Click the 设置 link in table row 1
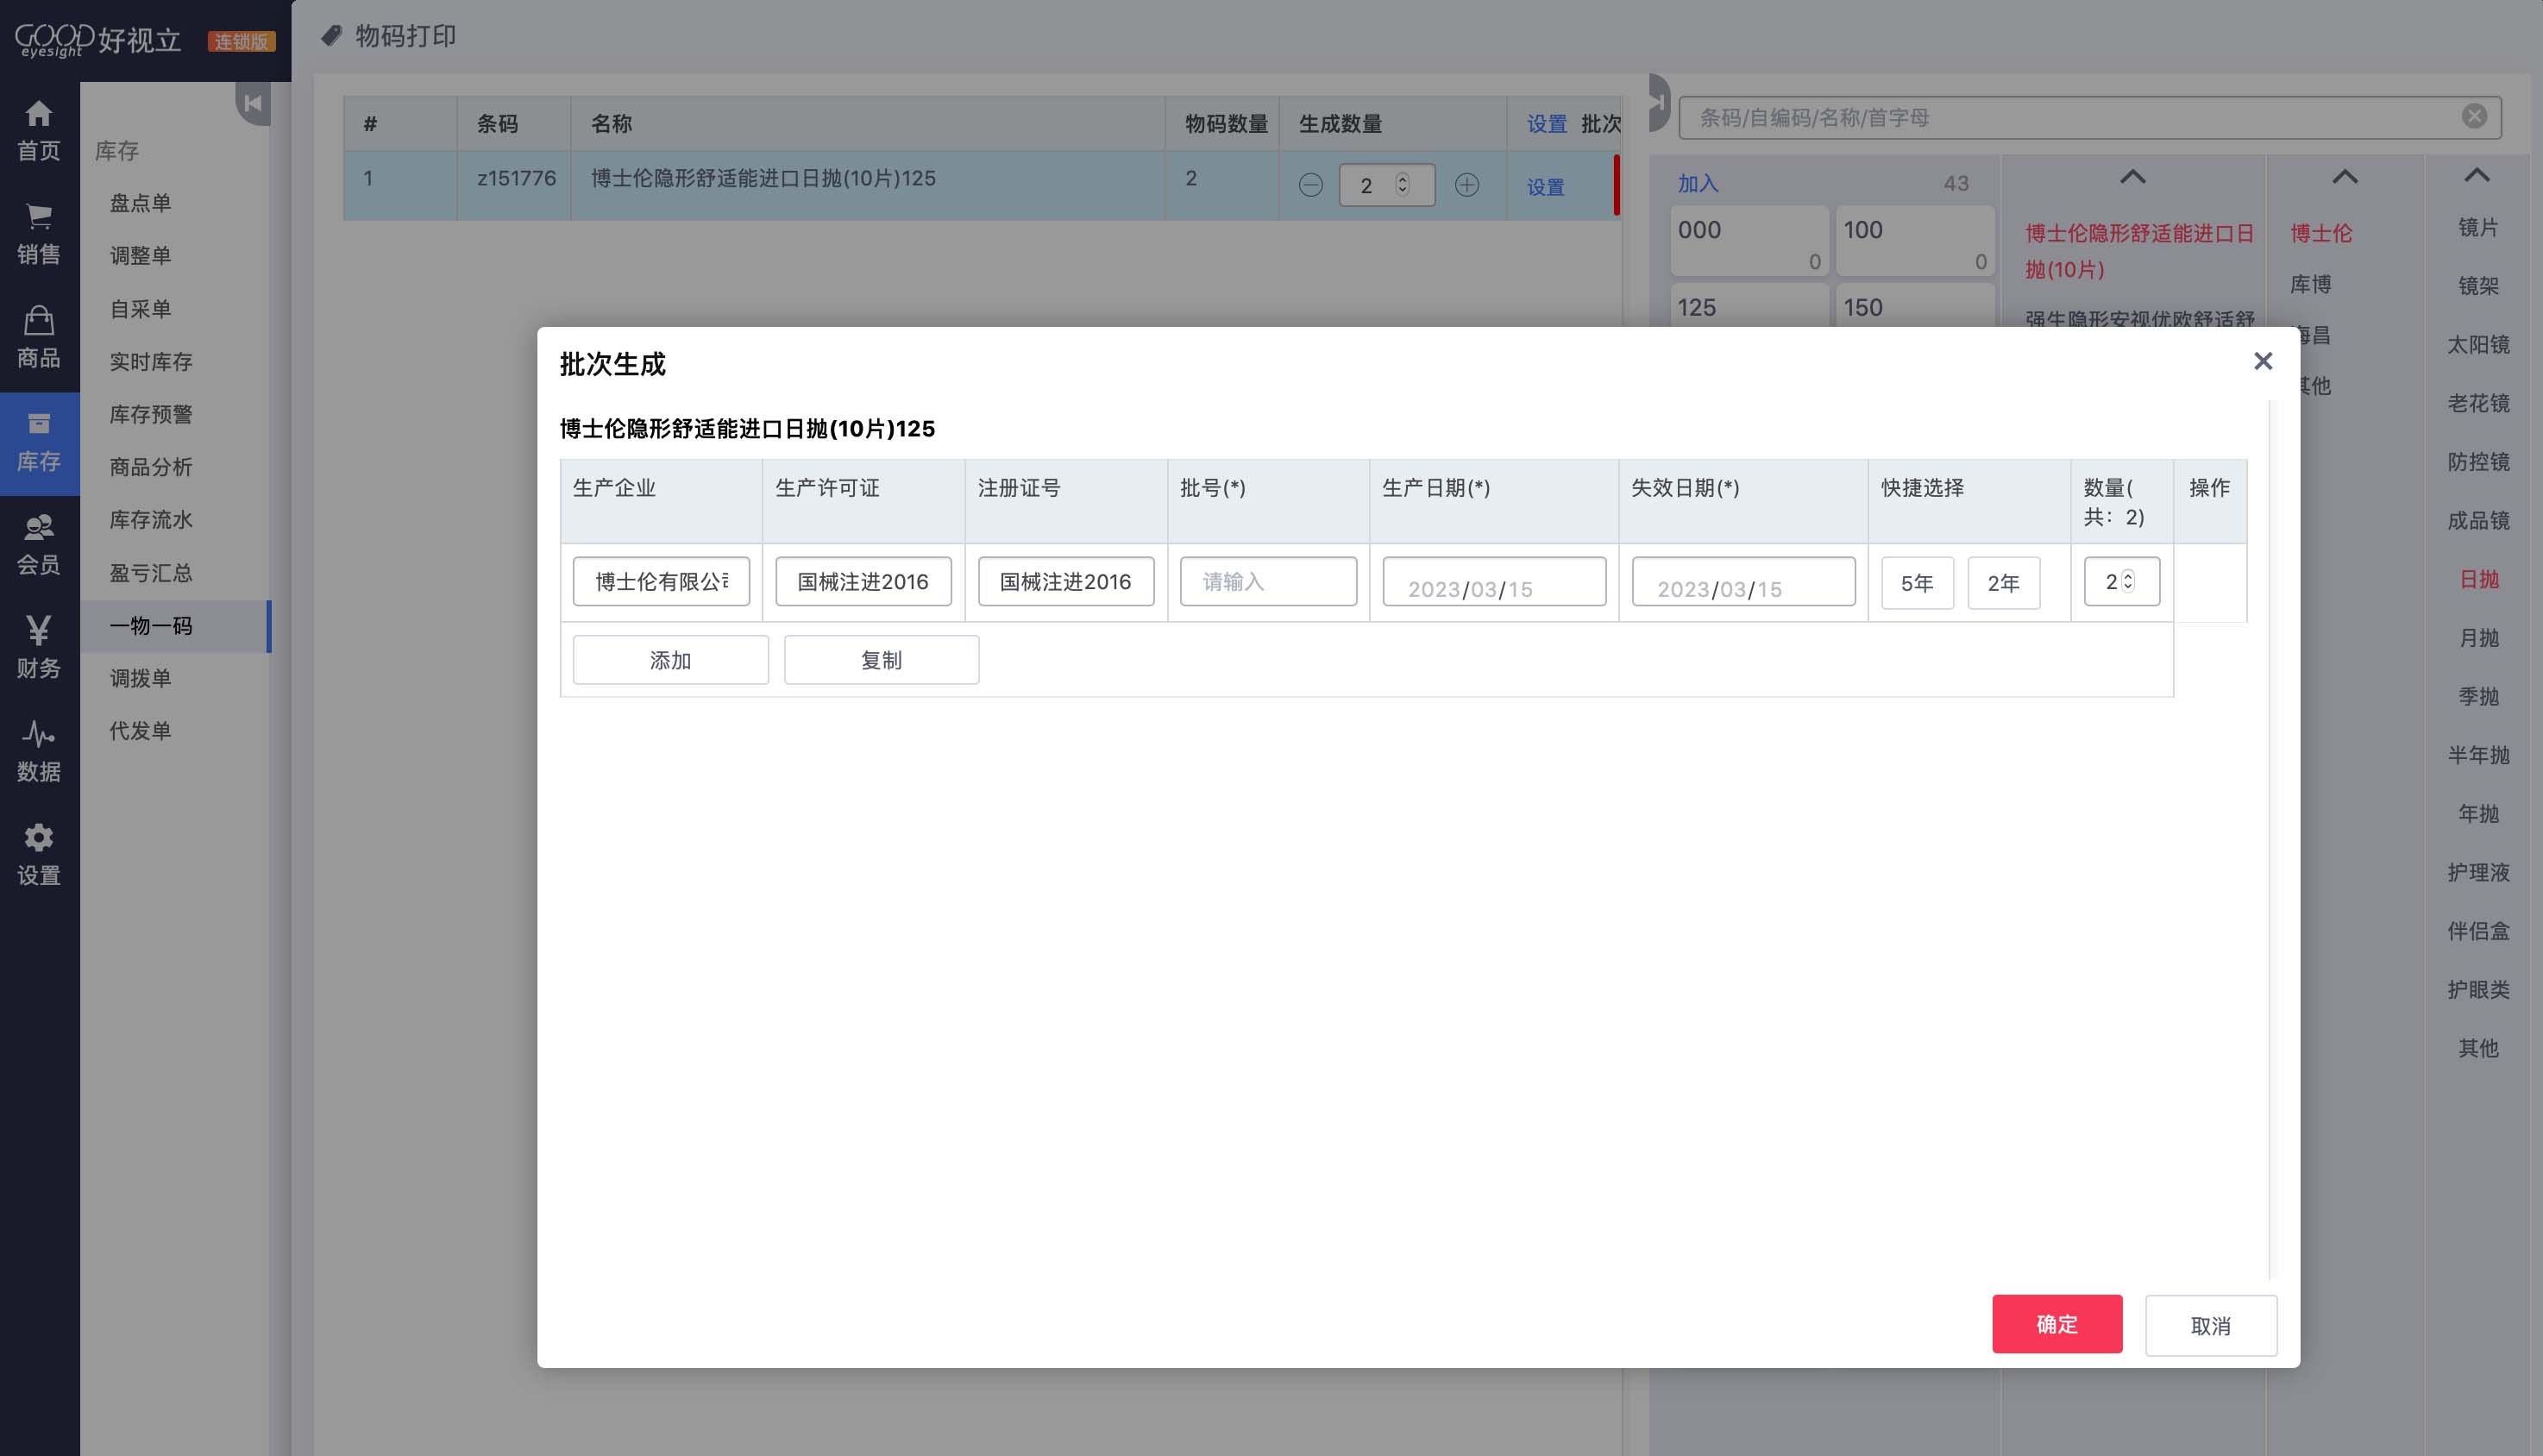This screenshot has height=1456, width=2543. tap(1545, 187)
